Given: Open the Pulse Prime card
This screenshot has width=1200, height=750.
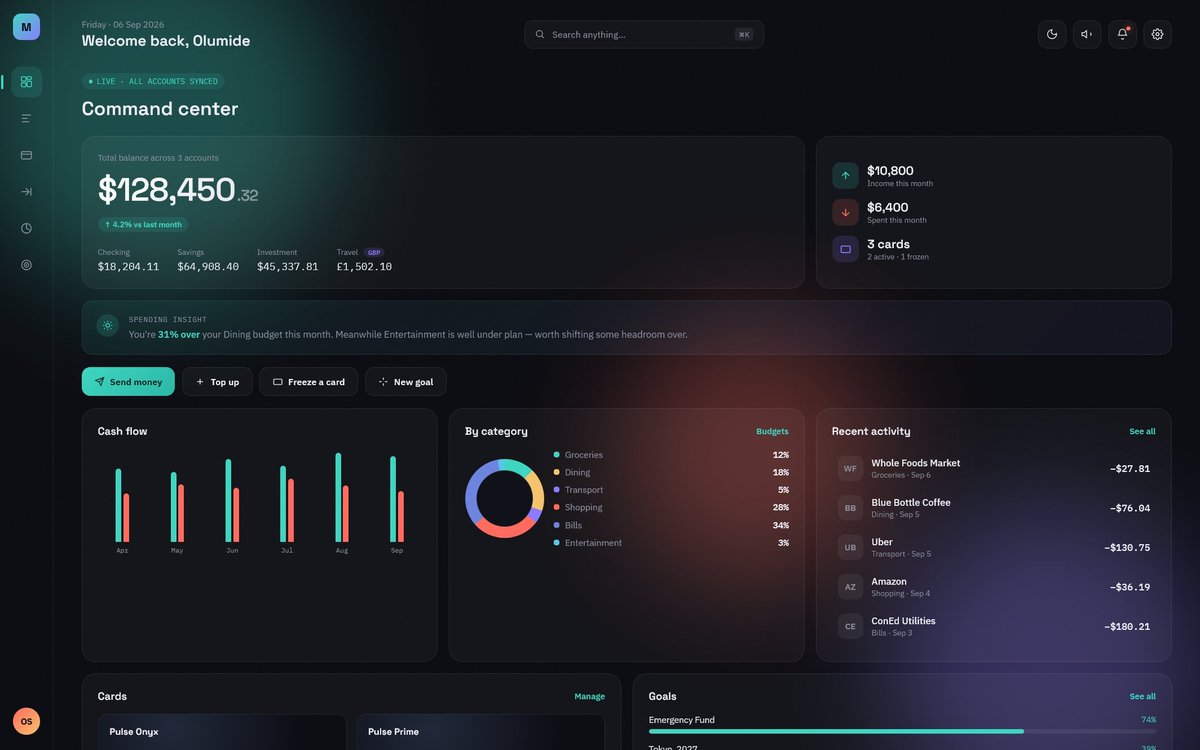Looking at the screenshot, I should point(480,732).
